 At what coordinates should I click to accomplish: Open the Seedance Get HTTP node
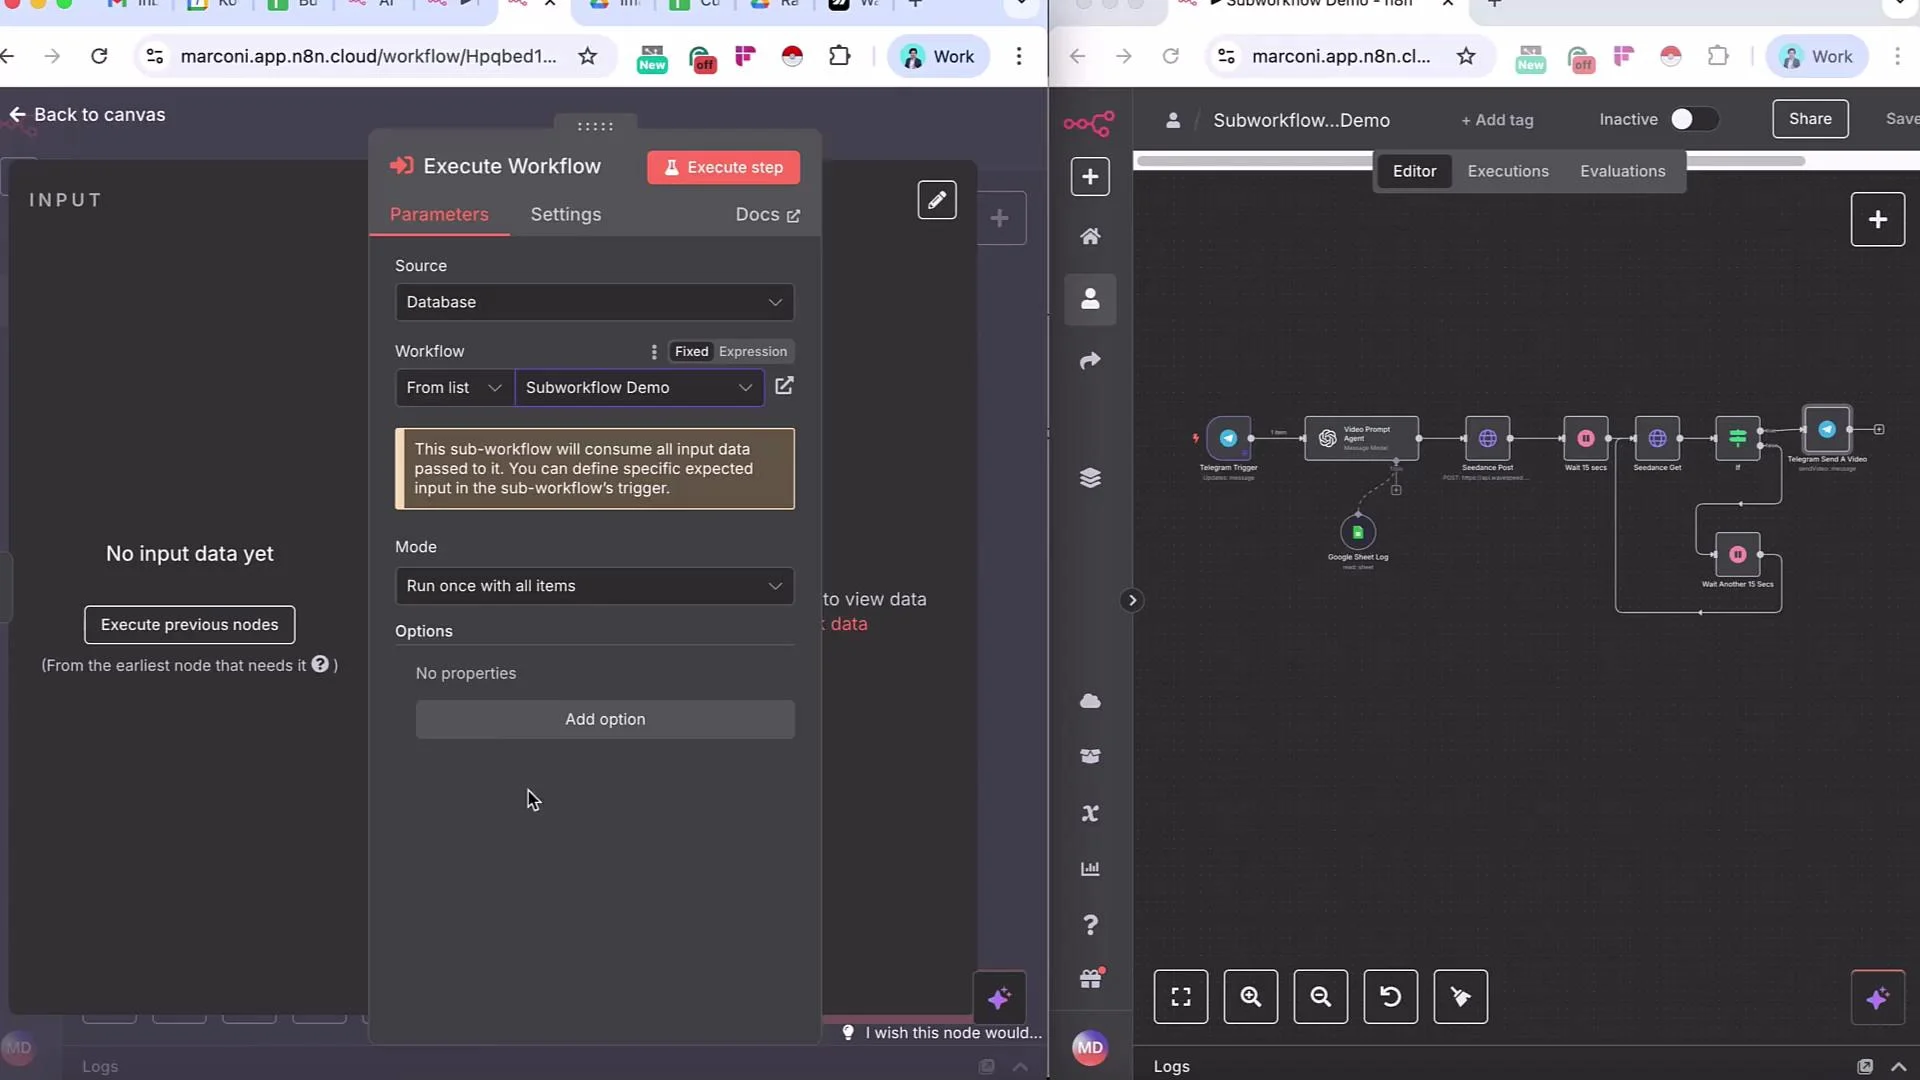pos(1657,438)
